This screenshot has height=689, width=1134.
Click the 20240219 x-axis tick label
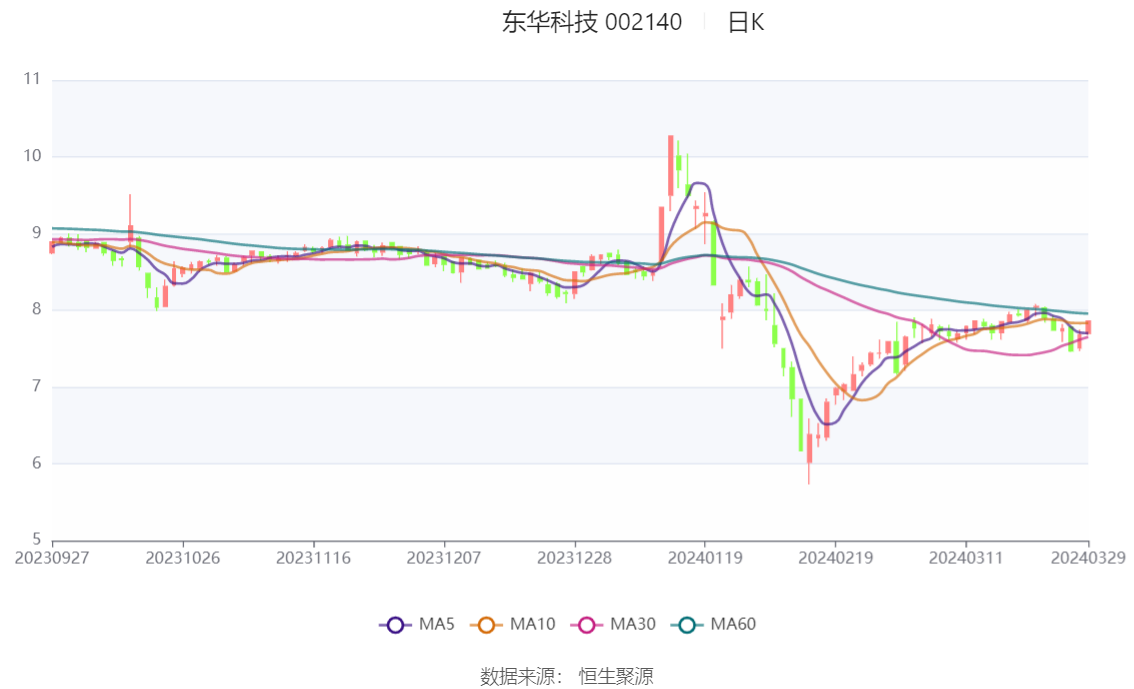pyautogui.click(x=835, y=558)
